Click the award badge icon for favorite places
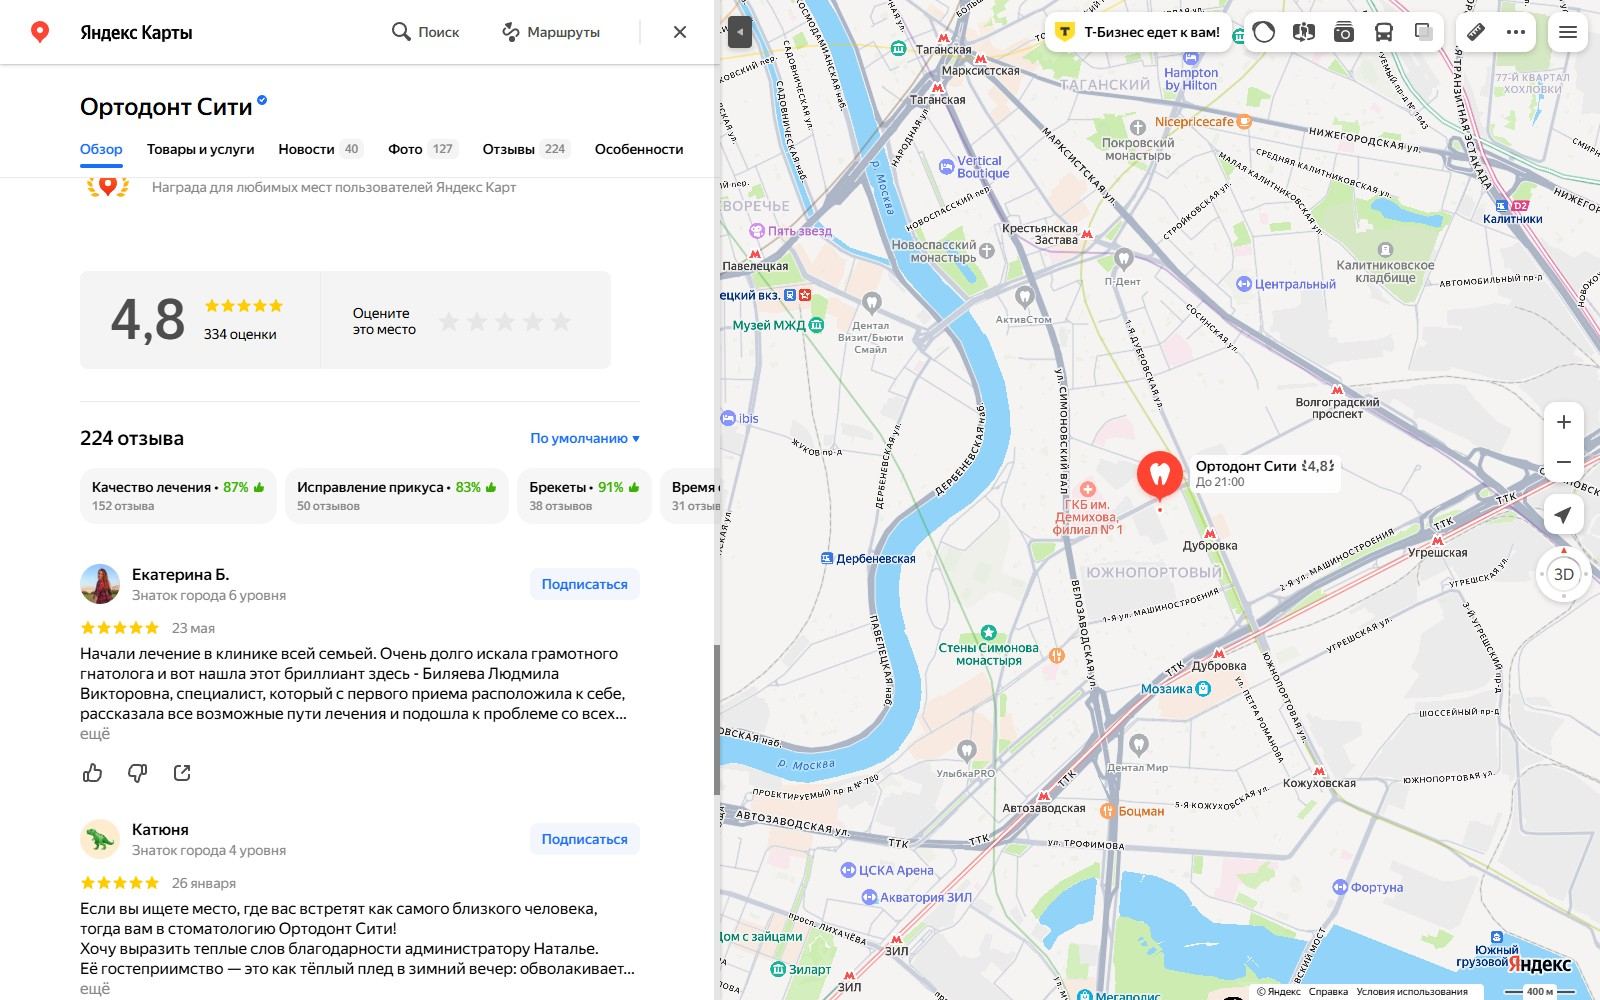This screenshot has height=1000, width=1600. pyautogui.click(x=107, y=186)
